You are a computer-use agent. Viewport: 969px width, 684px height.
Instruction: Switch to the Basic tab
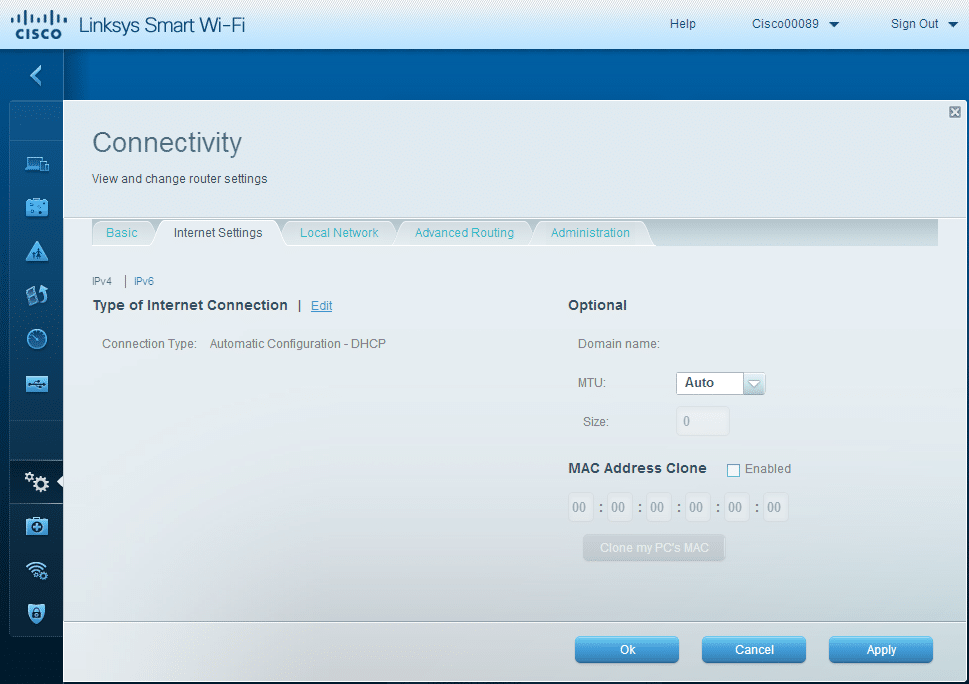pos(122,233)
